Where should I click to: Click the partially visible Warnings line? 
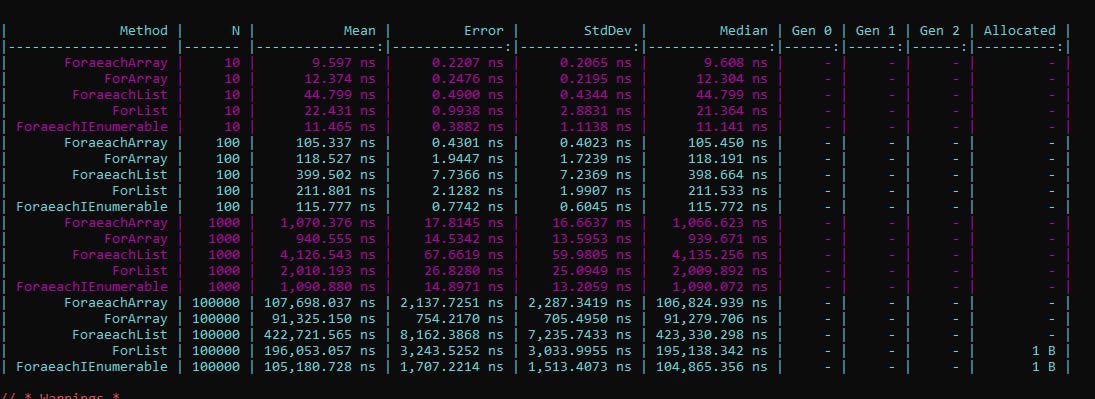click(61, 396)
